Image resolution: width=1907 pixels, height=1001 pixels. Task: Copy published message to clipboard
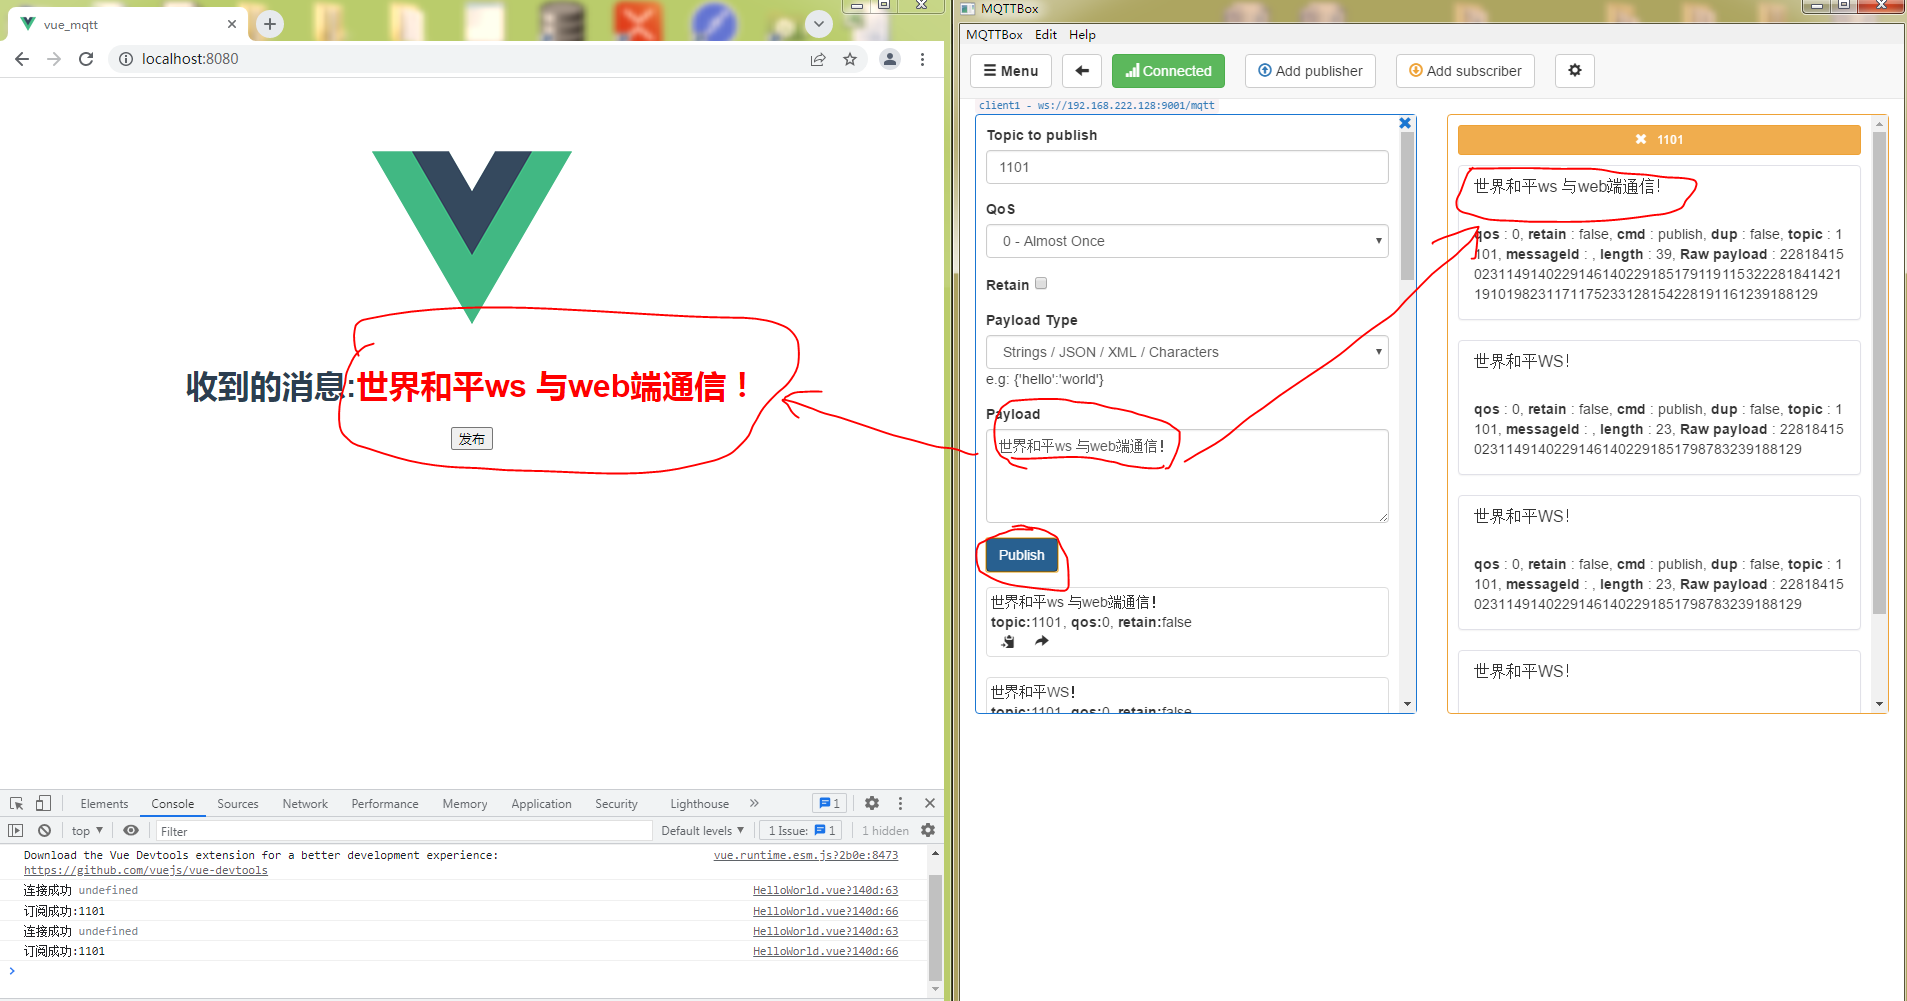click(x=1008, y=641)
